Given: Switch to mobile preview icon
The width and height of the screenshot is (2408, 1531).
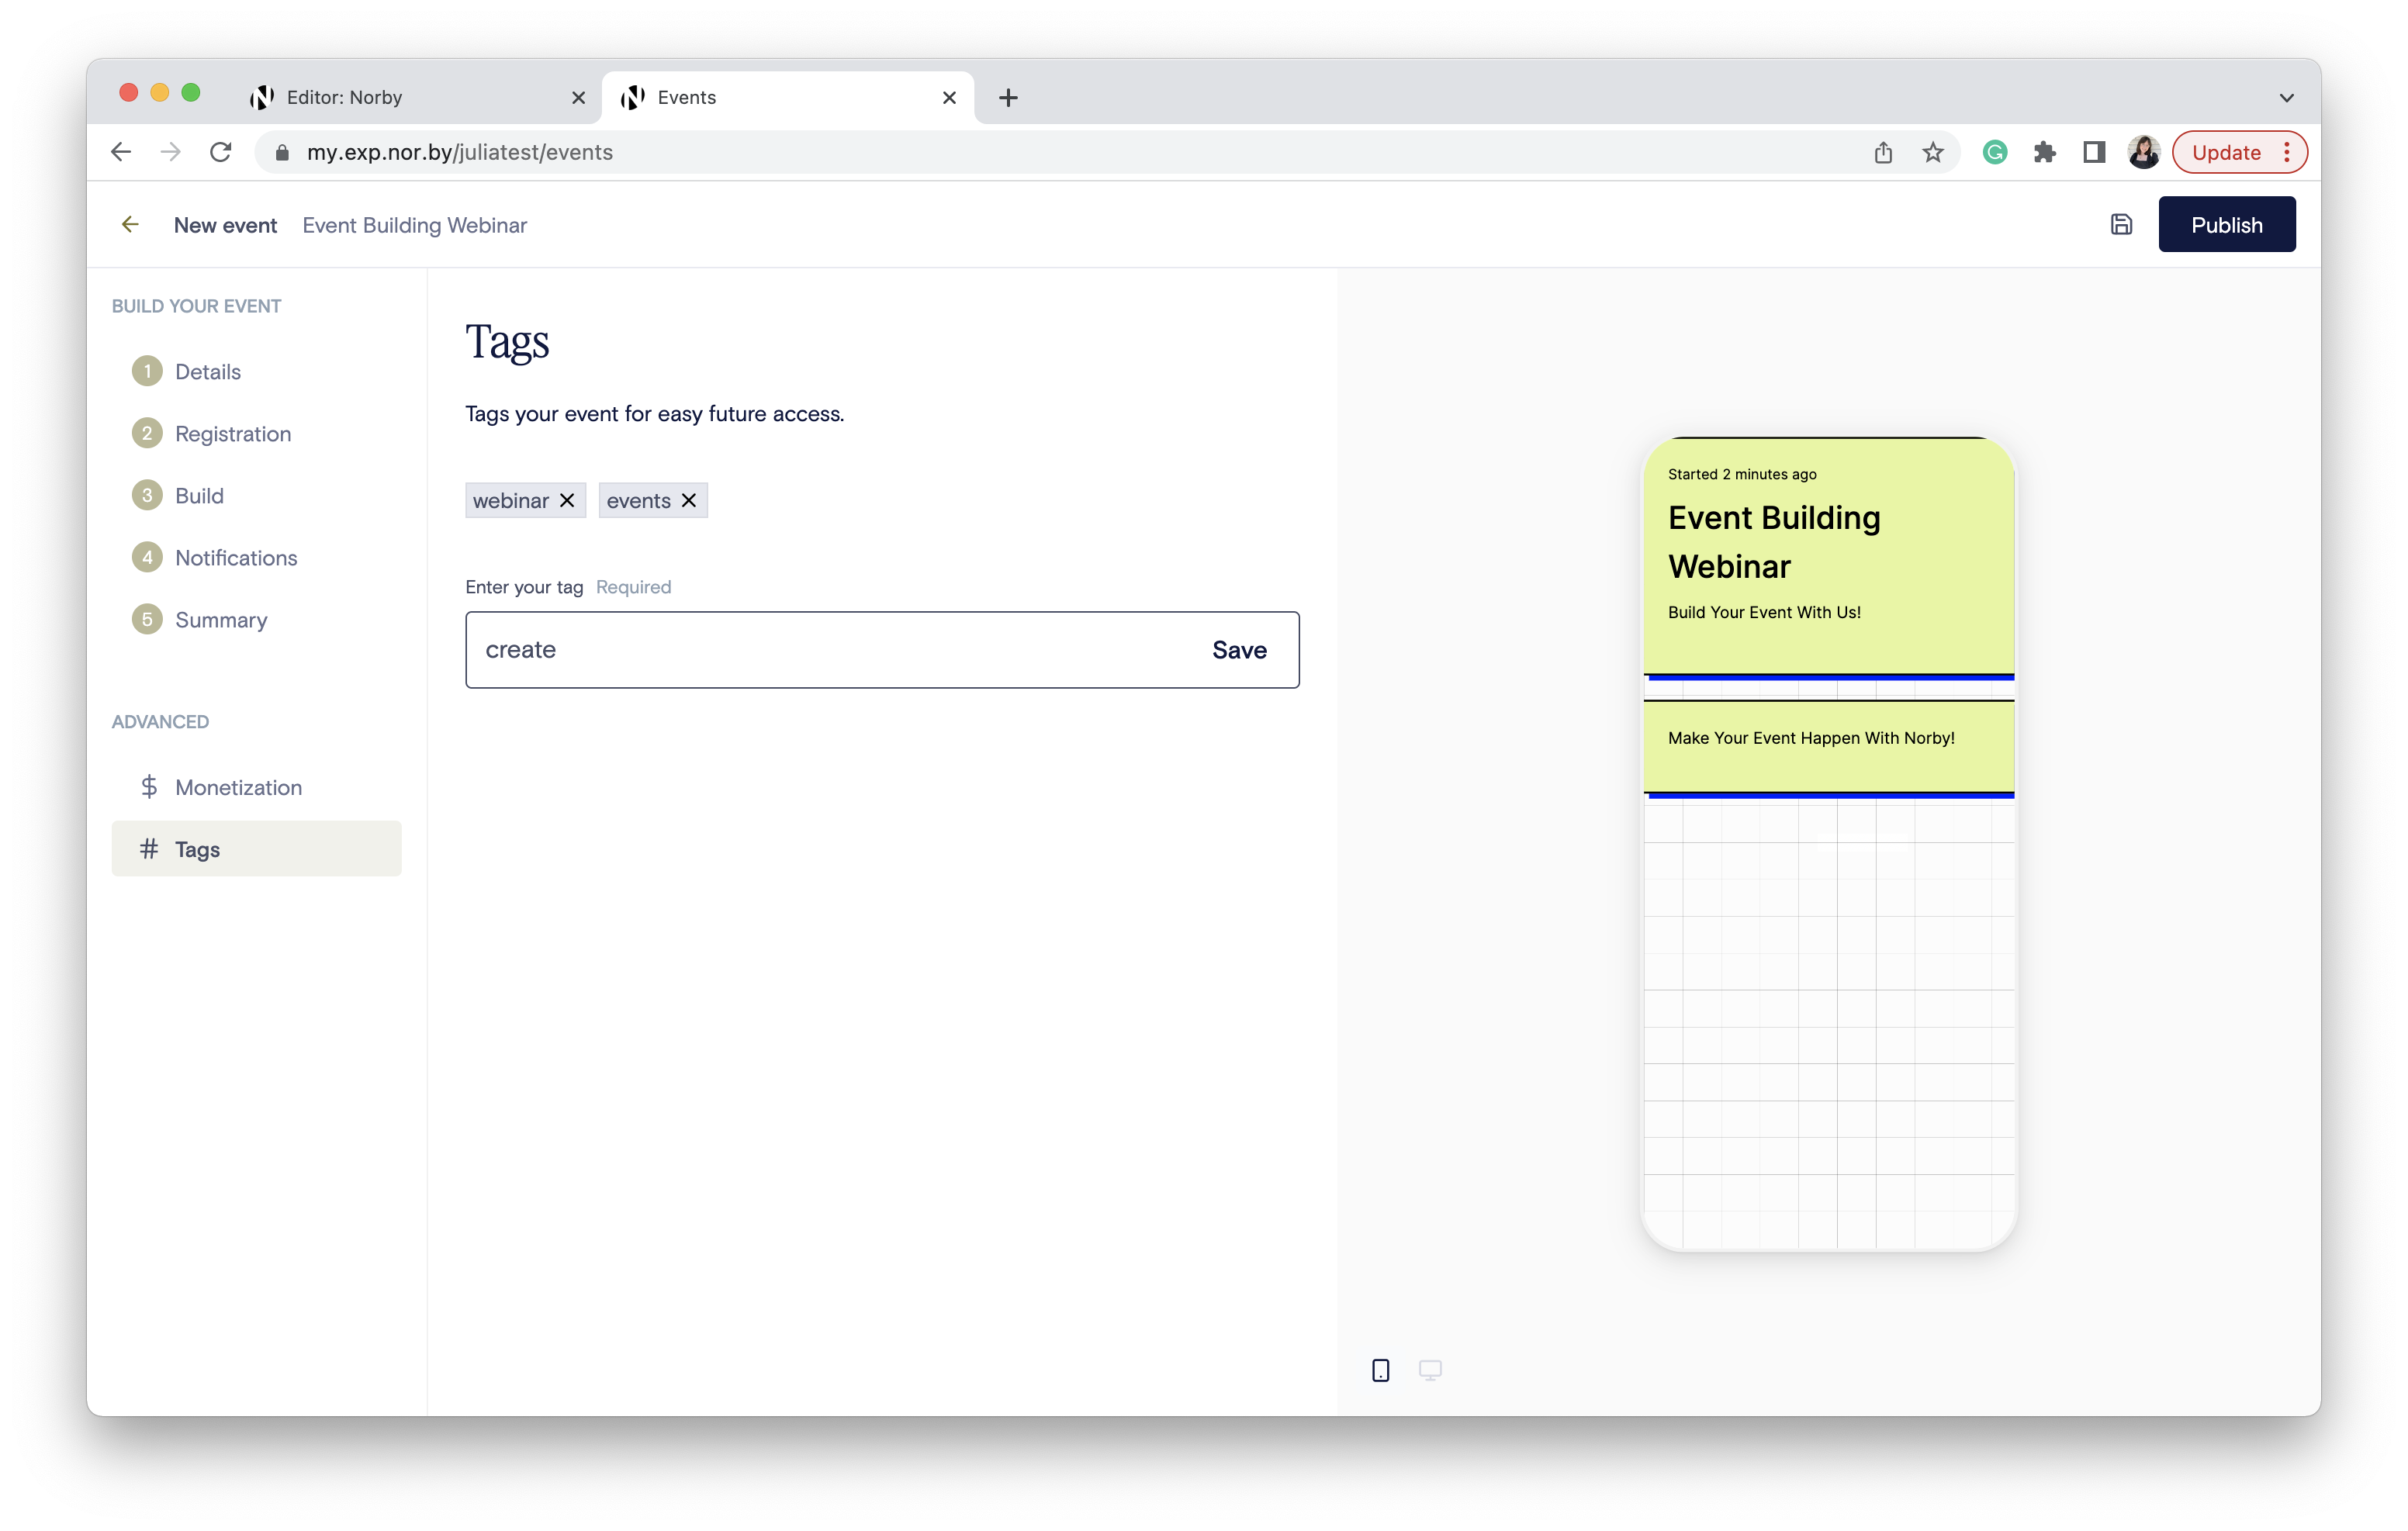Looking at the screenshot, I should click(x=1380, y=1370).
